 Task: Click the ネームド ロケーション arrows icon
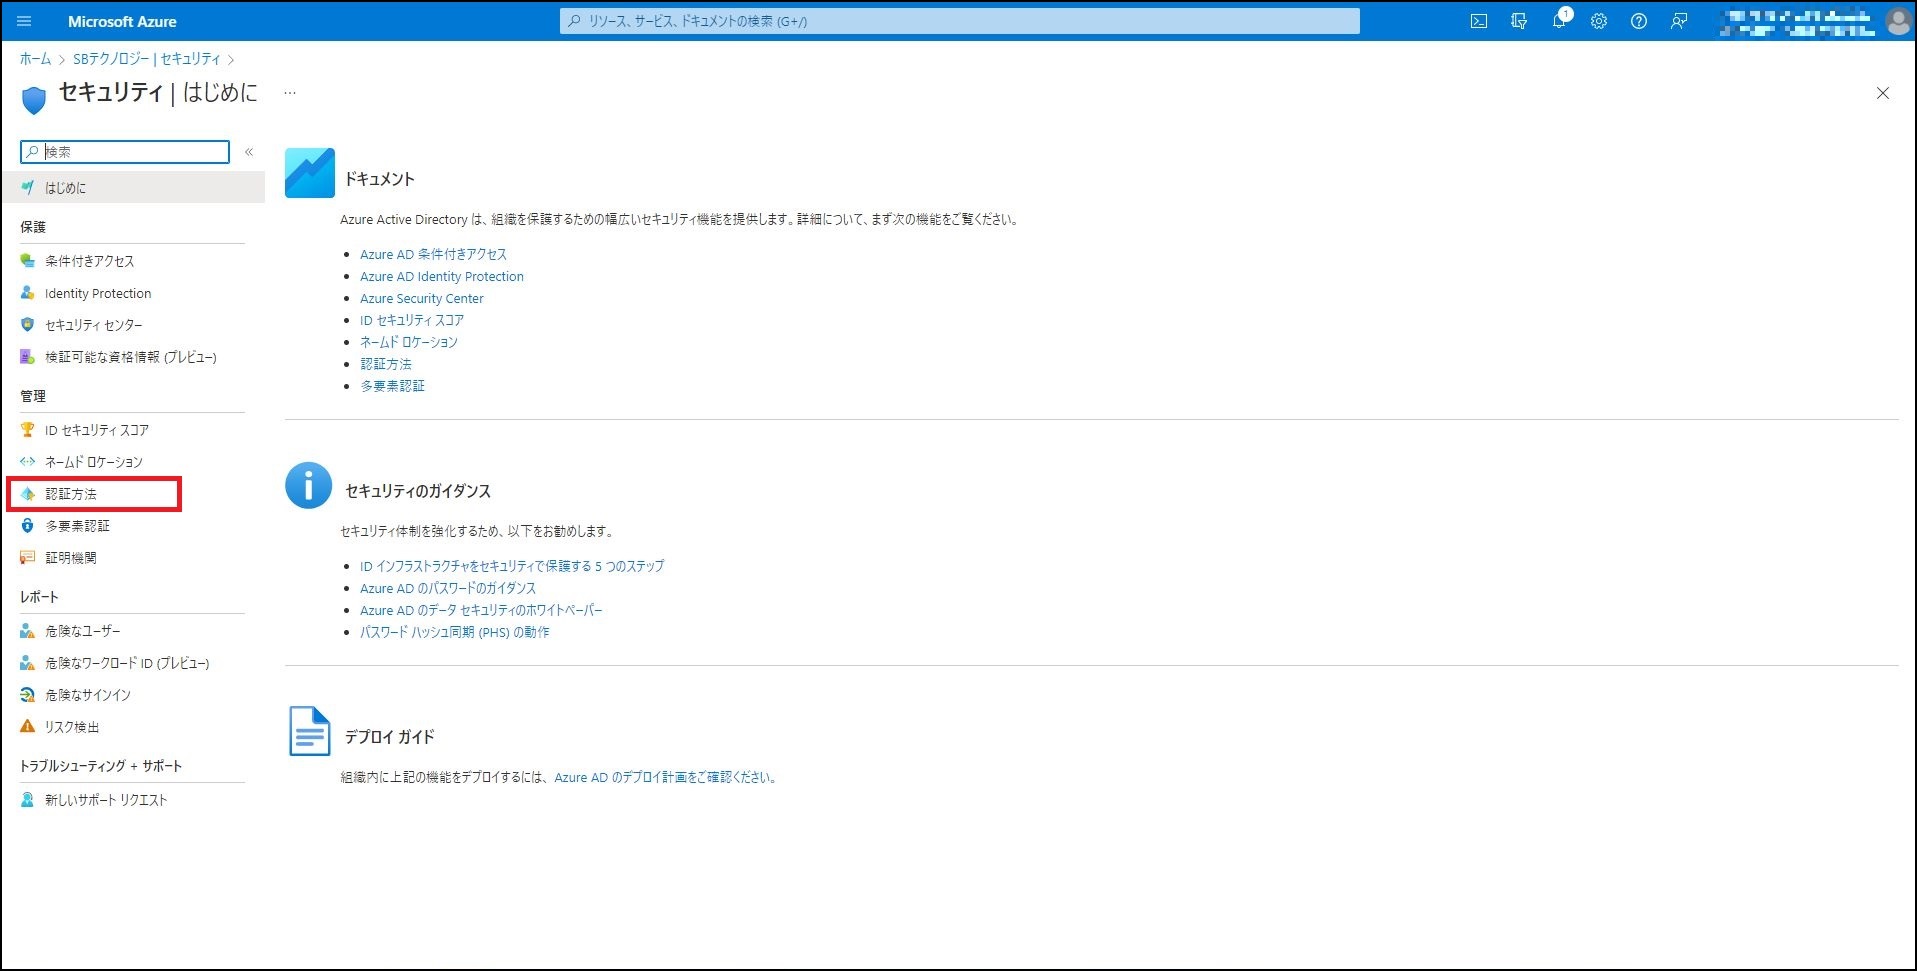28,462
